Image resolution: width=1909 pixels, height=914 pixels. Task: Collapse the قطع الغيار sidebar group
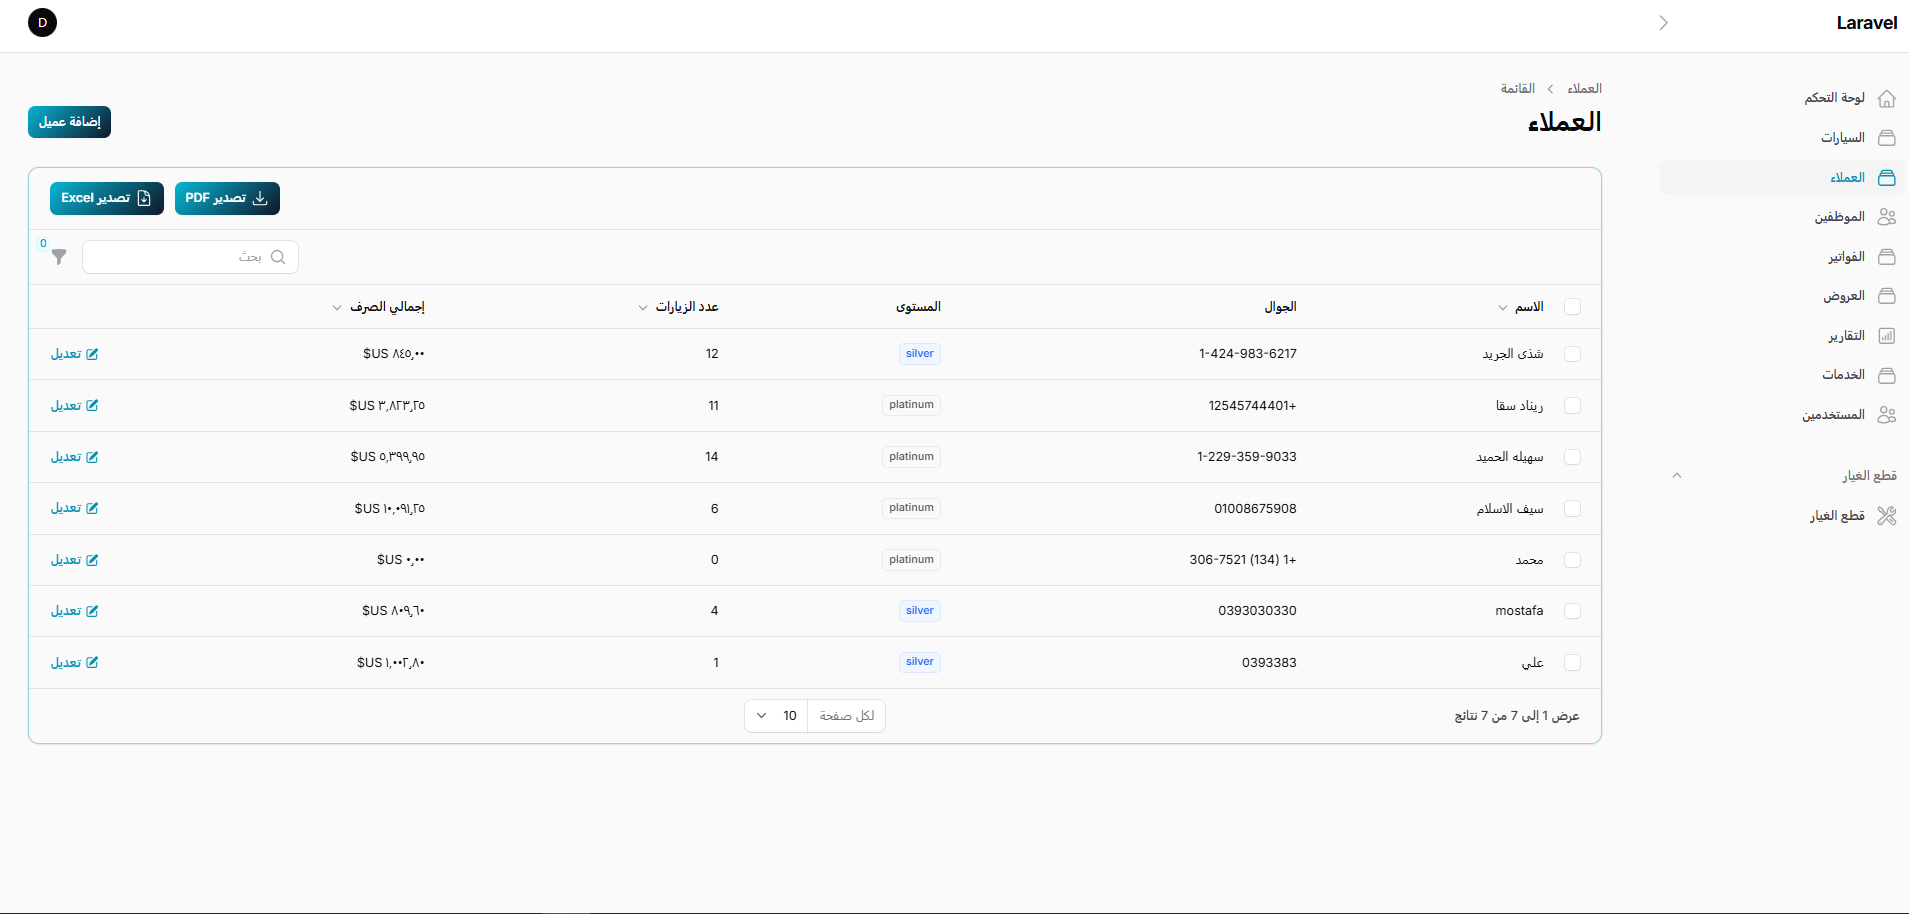pos(1677,476)
